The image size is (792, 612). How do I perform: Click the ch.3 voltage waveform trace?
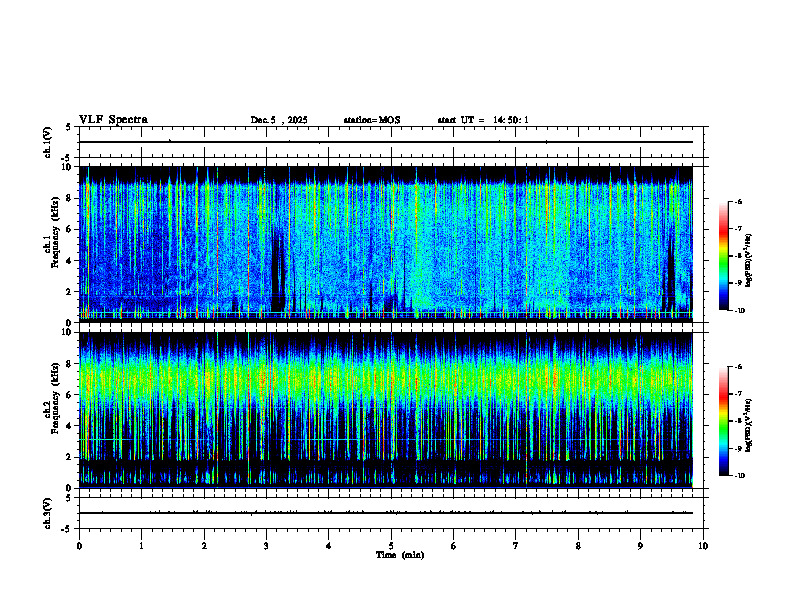coord(386,513)
